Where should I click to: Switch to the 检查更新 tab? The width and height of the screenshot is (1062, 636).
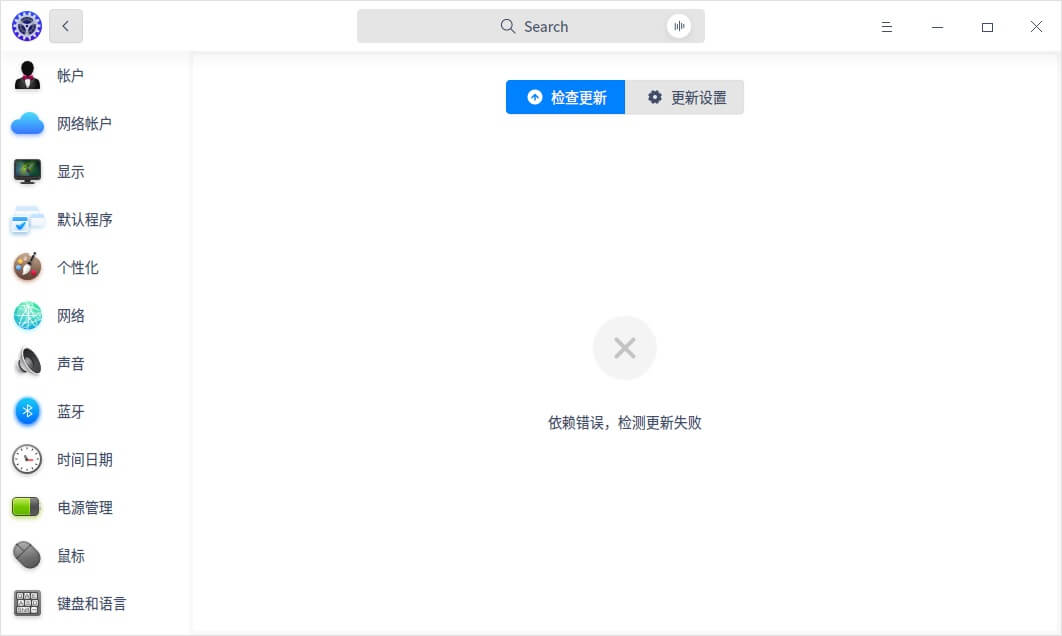[566, 97]
